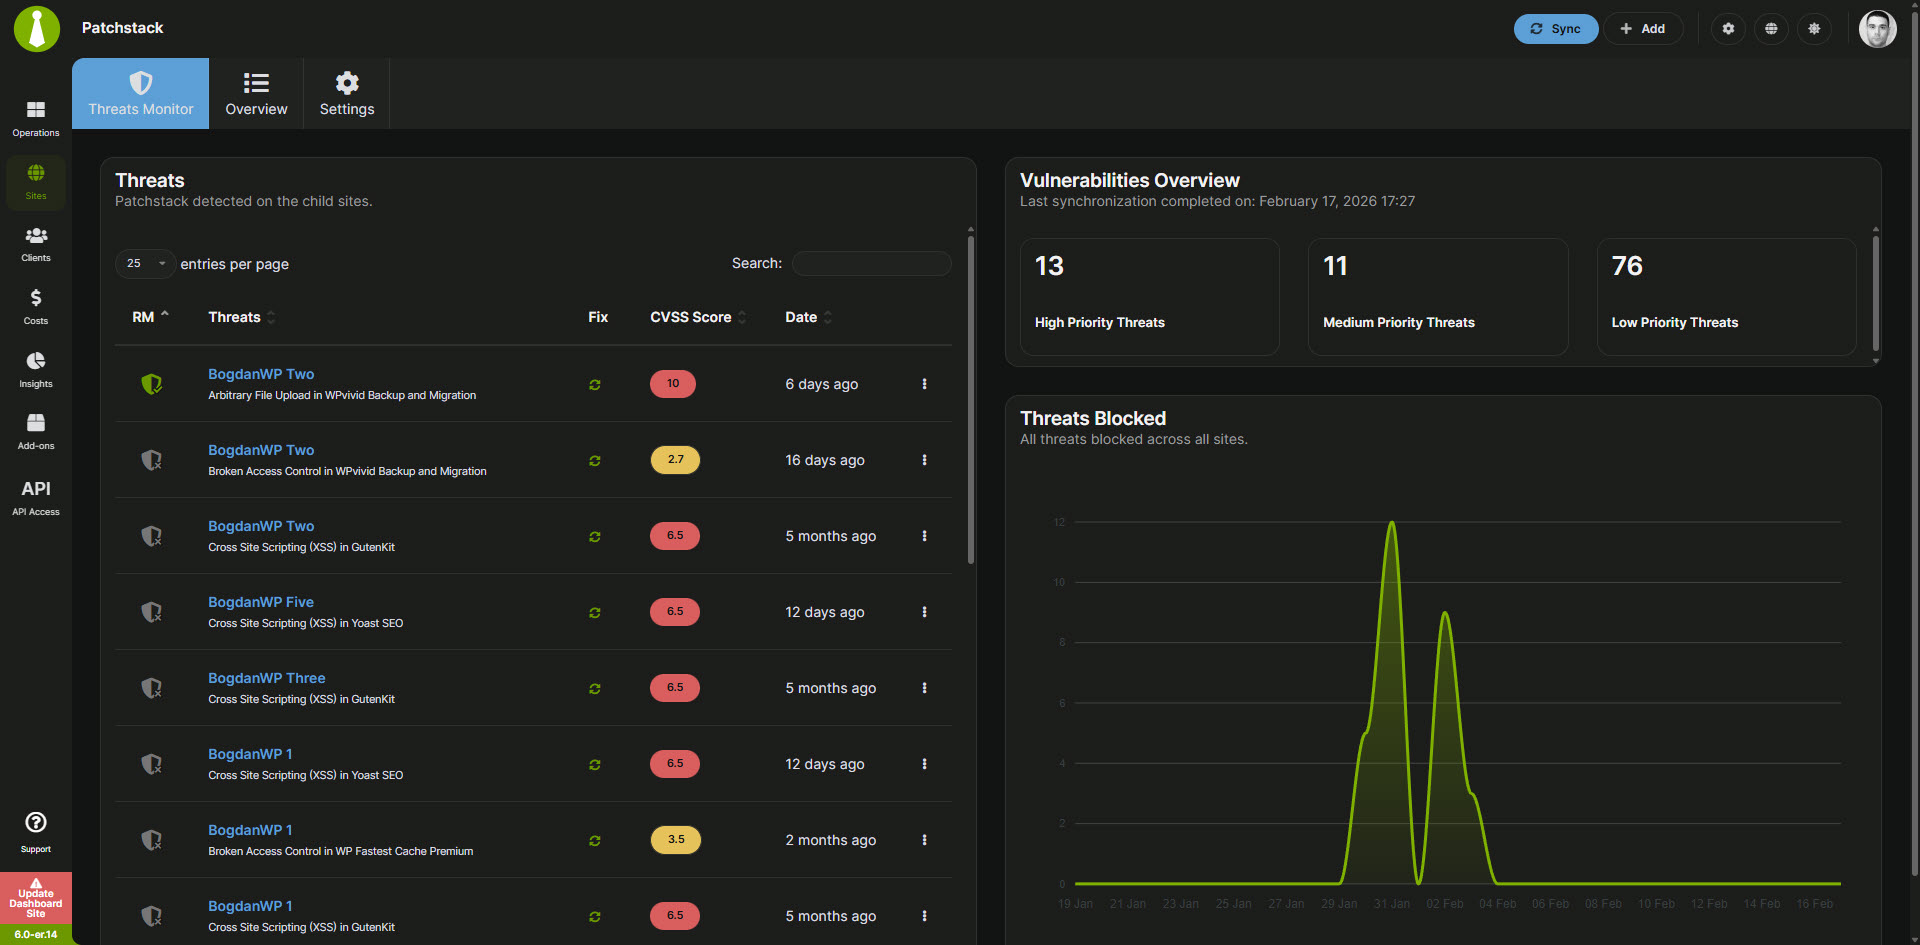The width and height of the screenshot is (1920, 945).
Task: Click the Vulnerabilities Overview panel scrollbar
Action: [1875, 294]
